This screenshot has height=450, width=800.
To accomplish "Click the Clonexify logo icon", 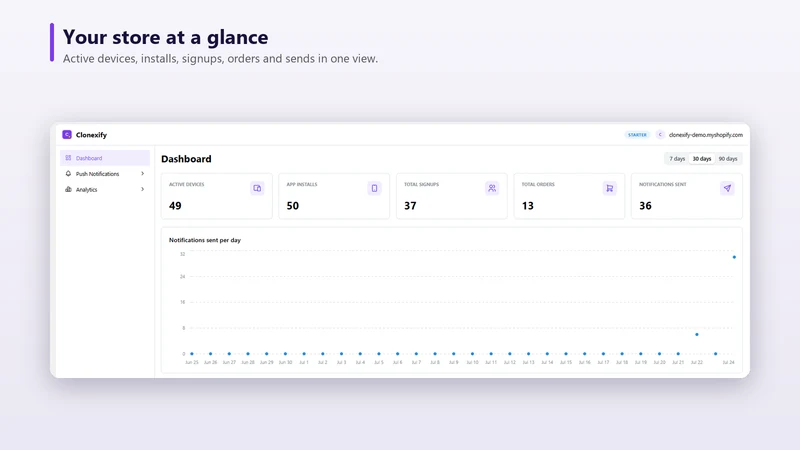I will coord(67,135).
